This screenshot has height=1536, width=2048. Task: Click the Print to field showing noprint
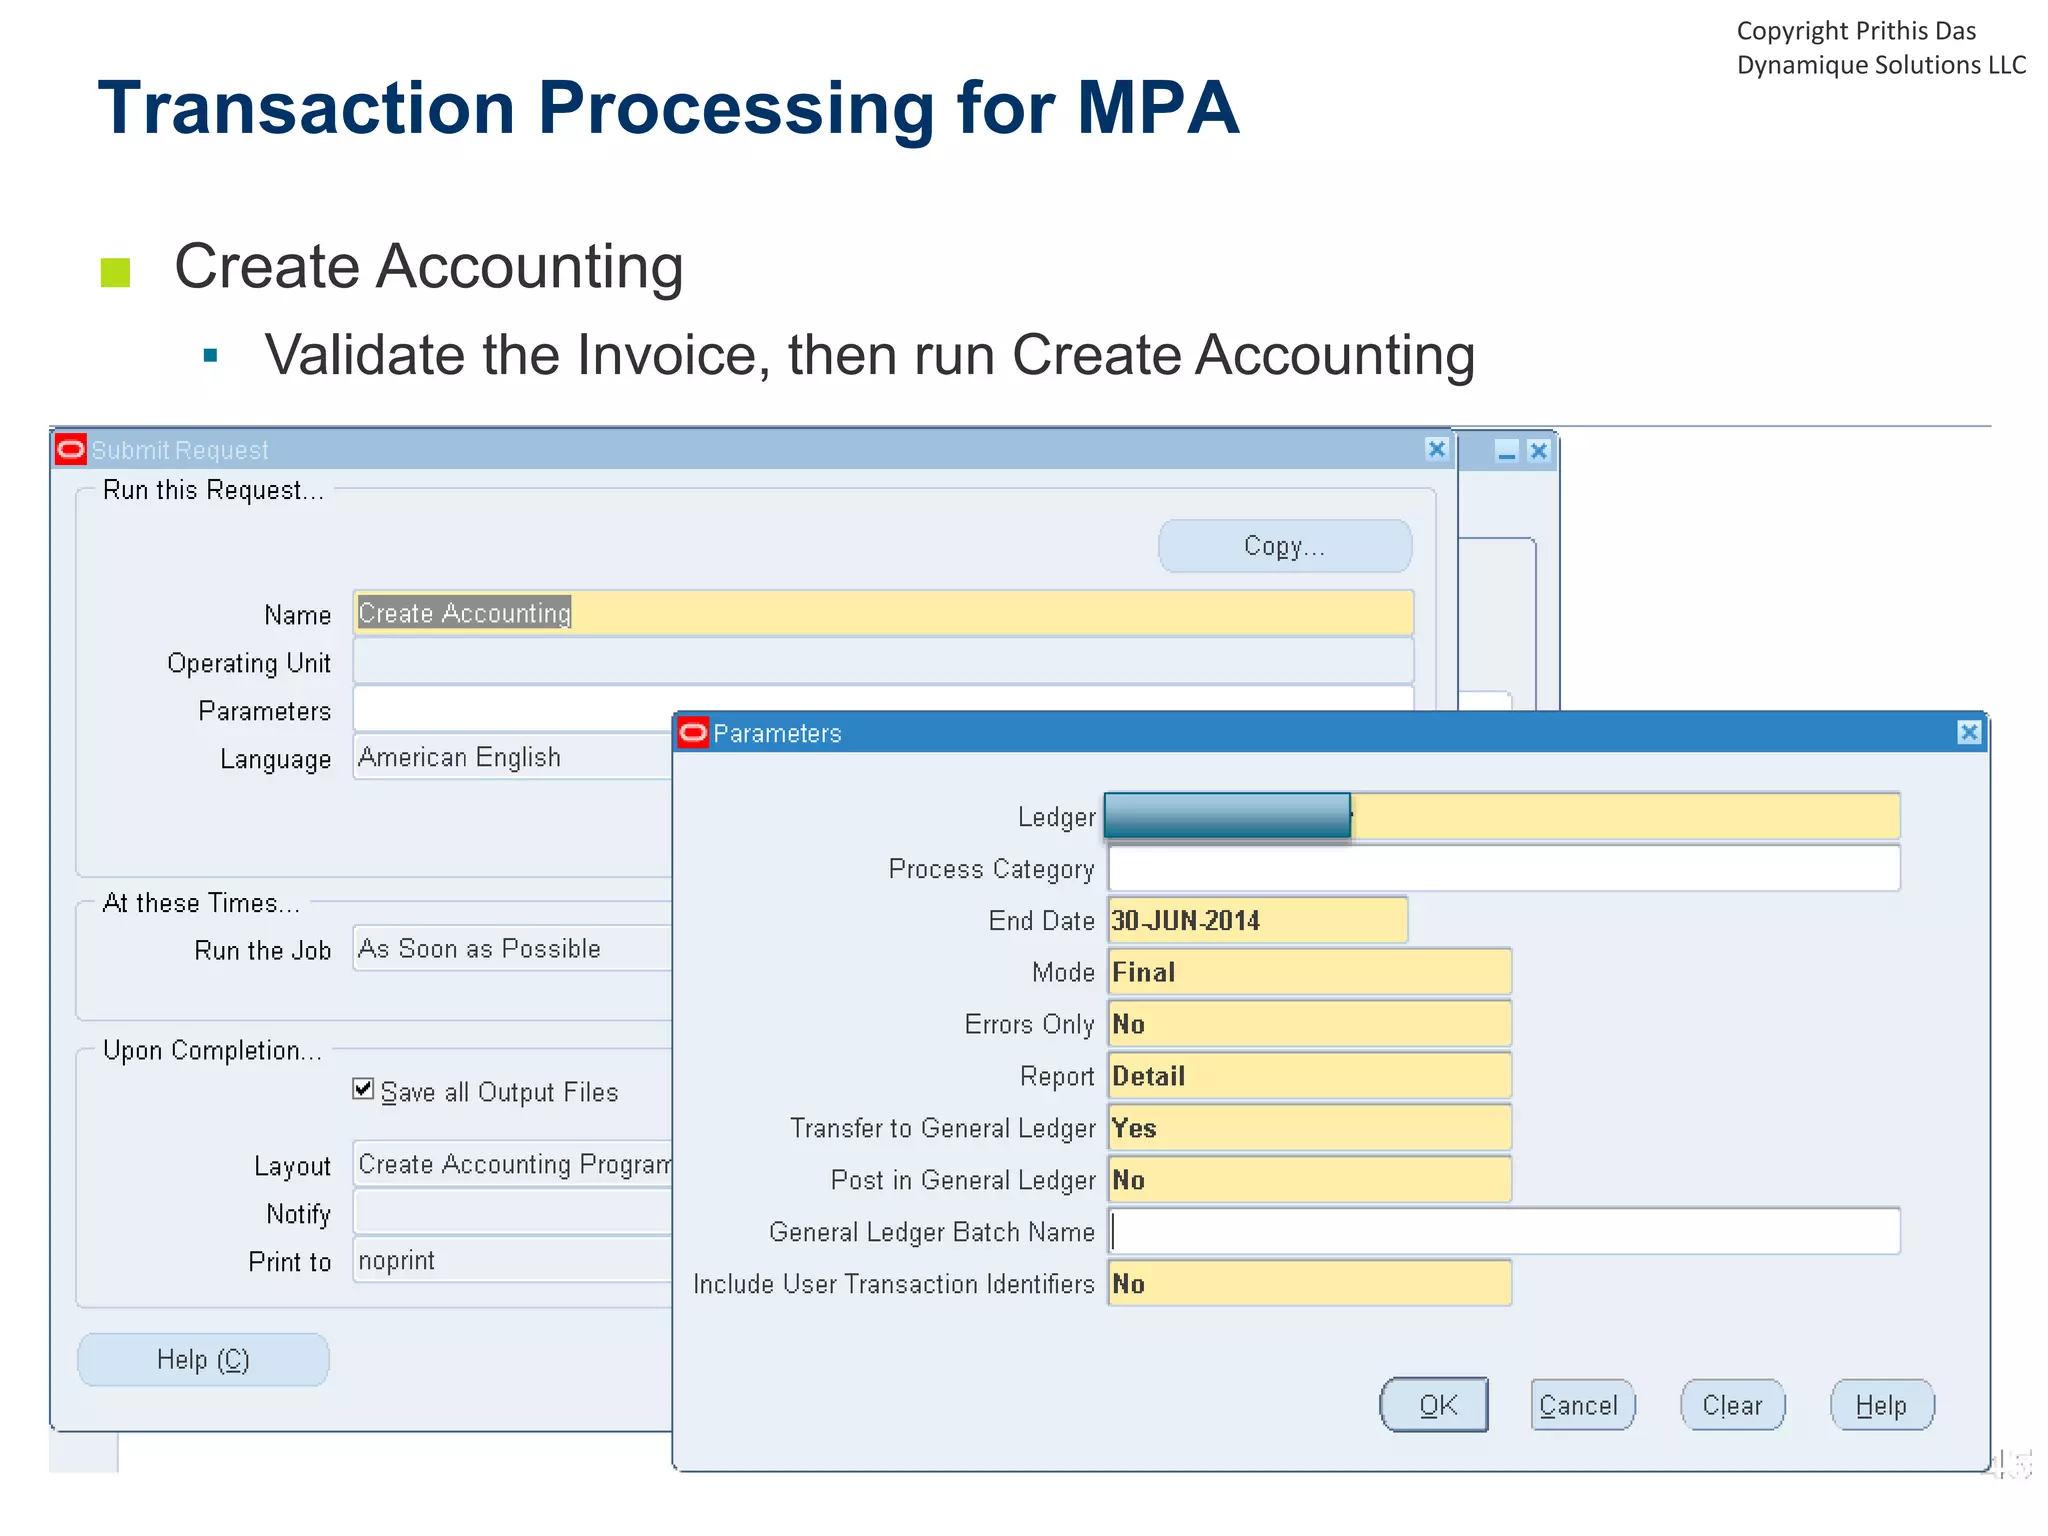513,1260
